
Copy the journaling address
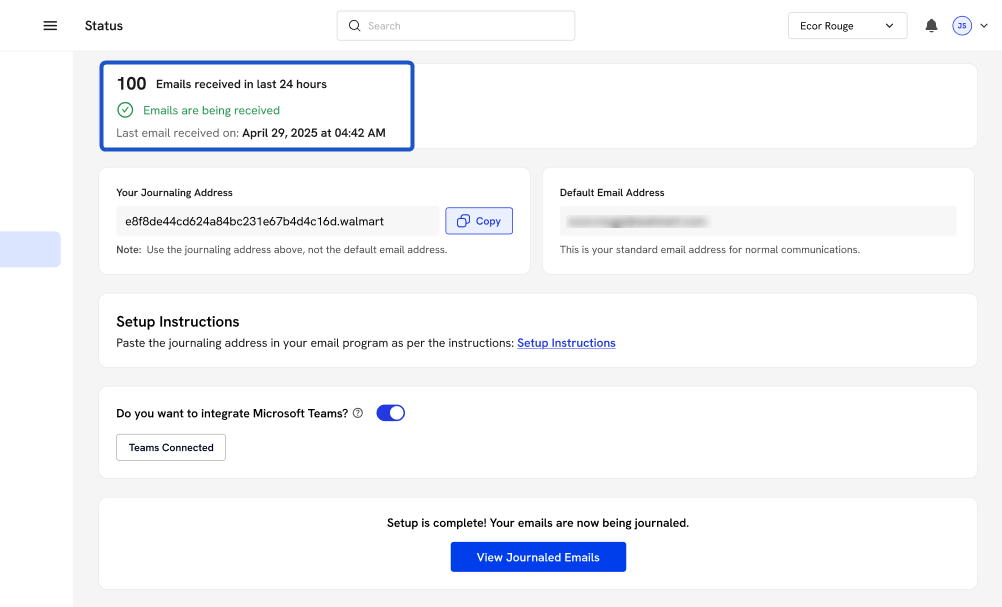pos(478,221)
